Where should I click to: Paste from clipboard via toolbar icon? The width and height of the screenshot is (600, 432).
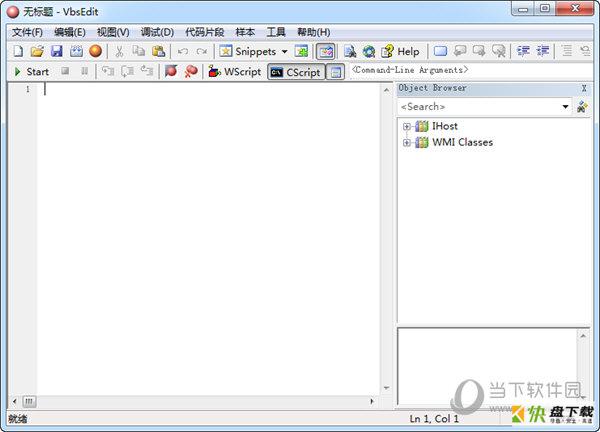click(x=158, y=51)
